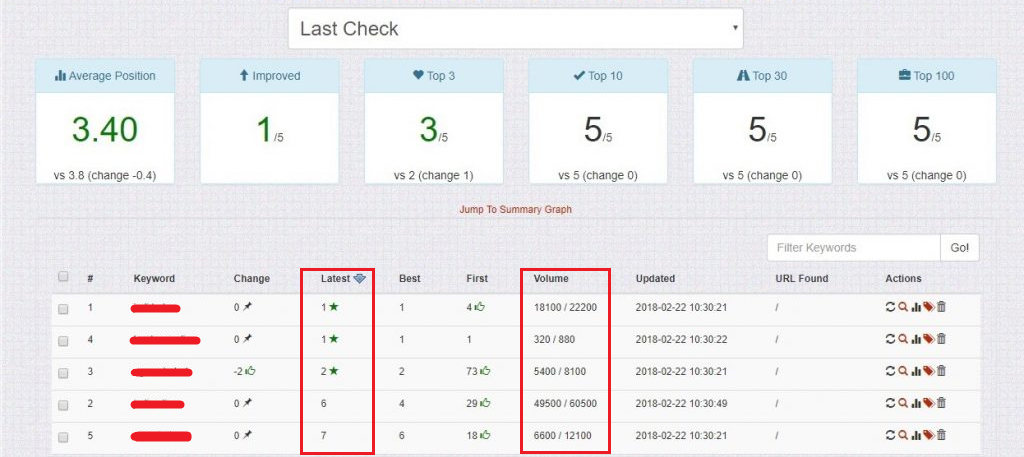This screenshot has width=1024, height=457.
Task: Toggle the select-all checkbox in table header
Action: [63, 276]
